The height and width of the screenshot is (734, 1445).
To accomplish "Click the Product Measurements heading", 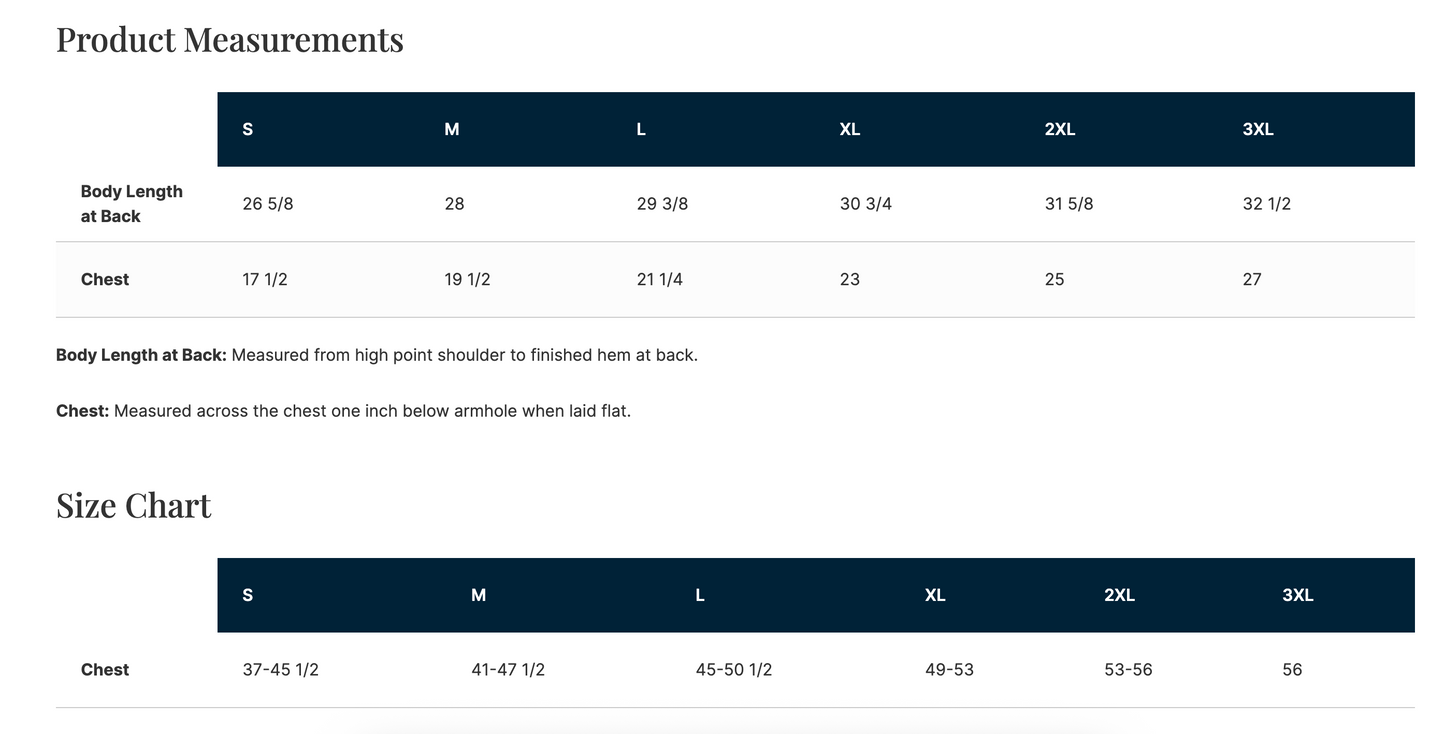I will click(230, 40).
